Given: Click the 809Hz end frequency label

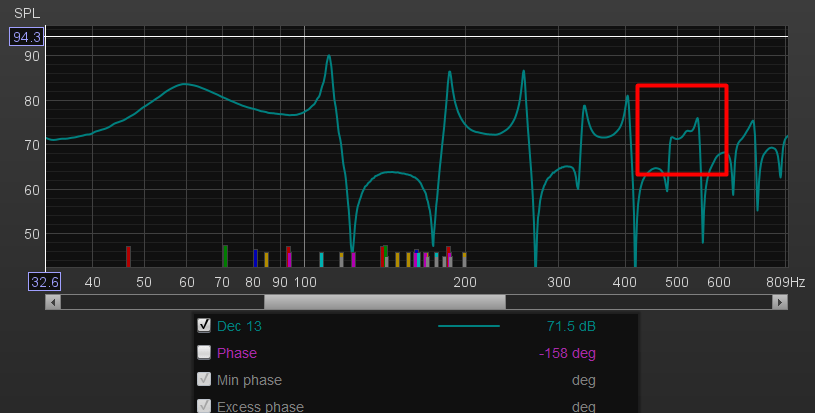Looking at the screenshot, I should tap(785, 282).
